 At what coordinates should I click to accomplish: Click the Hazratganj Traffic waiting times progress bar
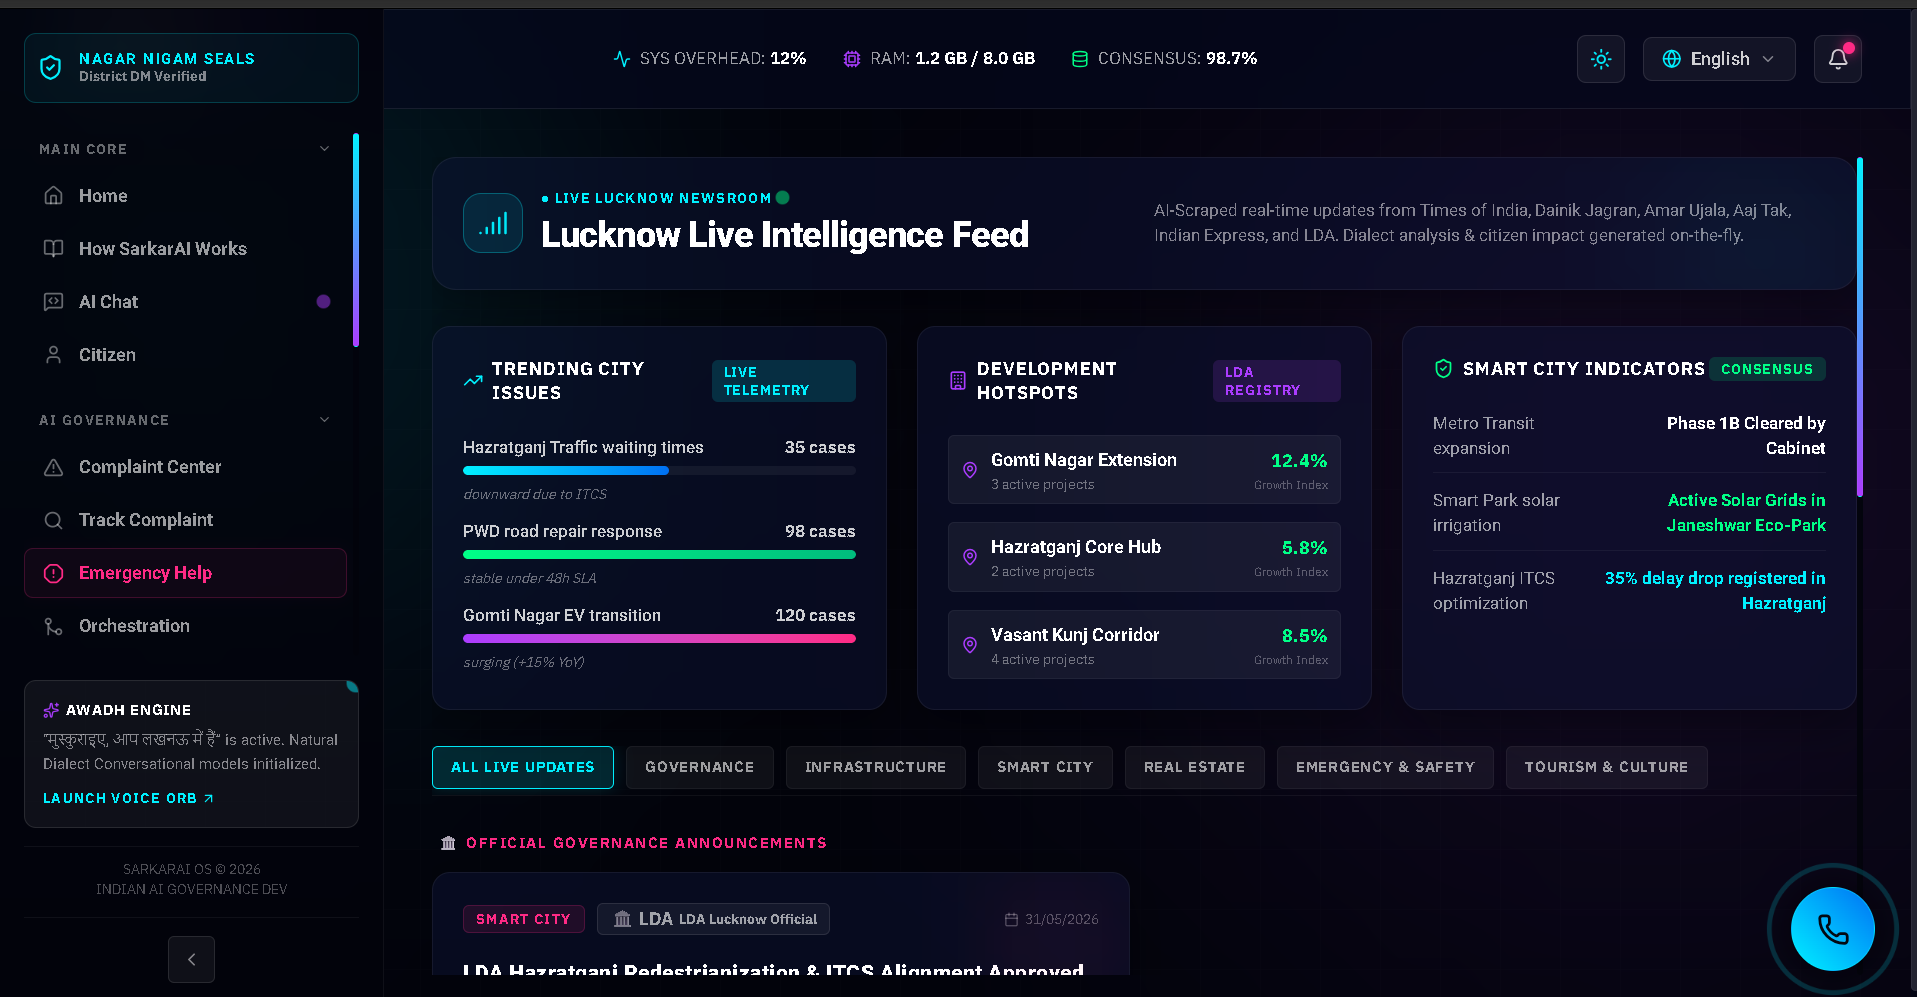click(659, 471)
